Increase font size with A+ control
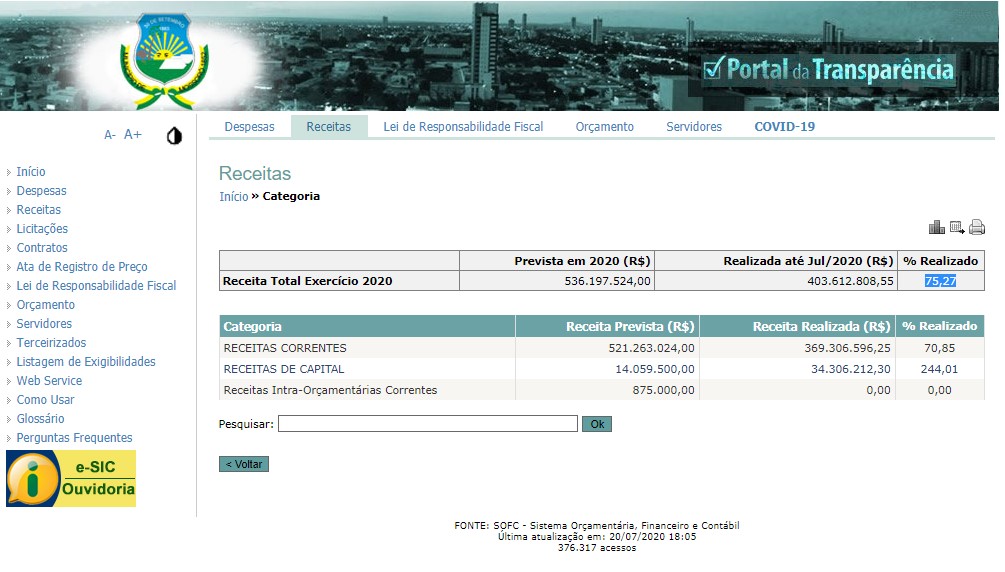This screenshot has height=572, width=1005. point(133,135)
